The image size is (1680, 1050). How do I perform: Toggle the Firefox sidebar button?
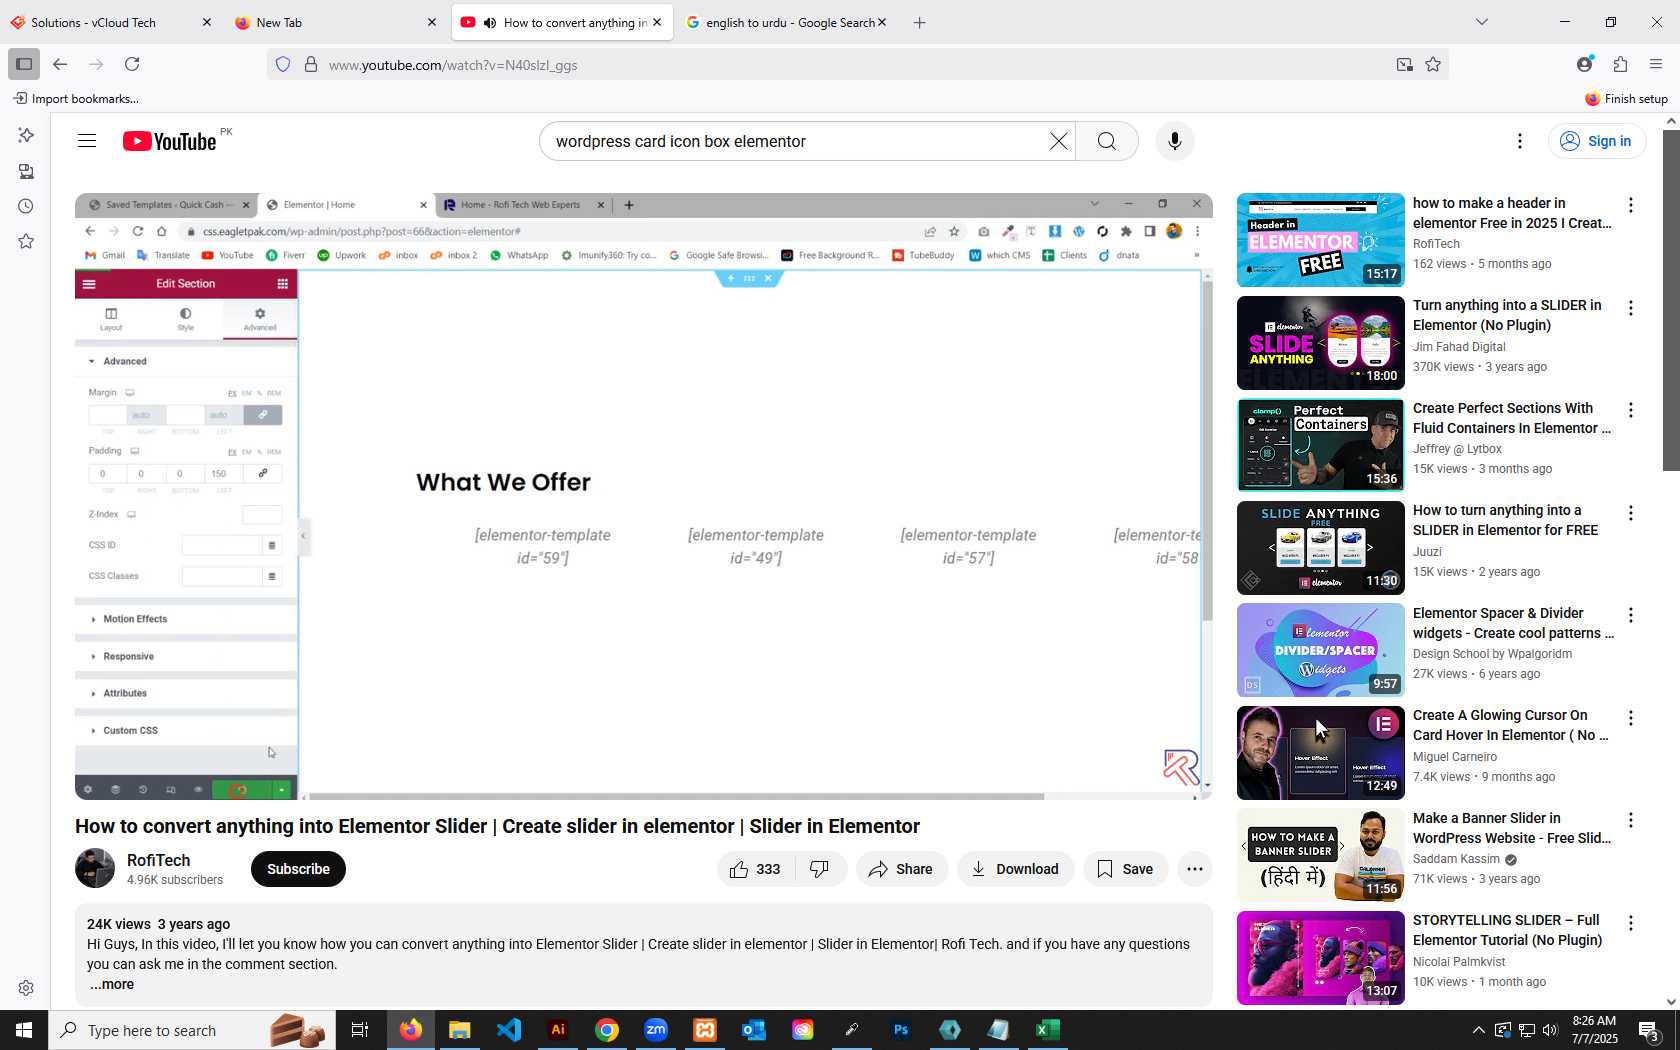click(x=24, y=64)
